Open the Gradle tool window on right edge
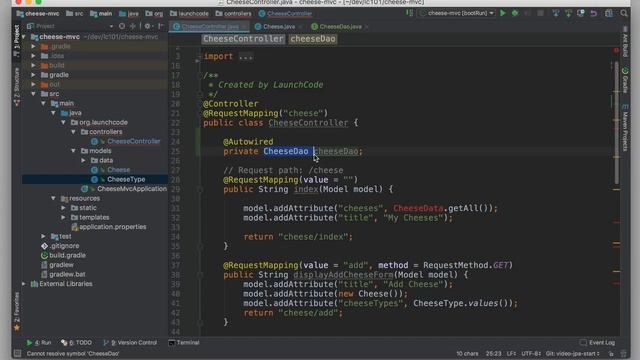Viewport: 640px width, 360px height. (x=625, y=80)
